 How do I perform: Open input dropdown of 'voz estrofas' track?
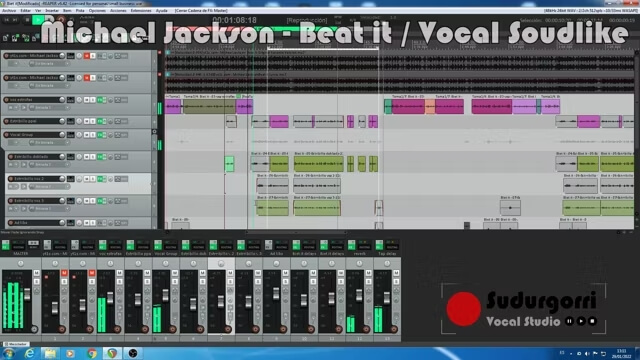tap(49, 108)
